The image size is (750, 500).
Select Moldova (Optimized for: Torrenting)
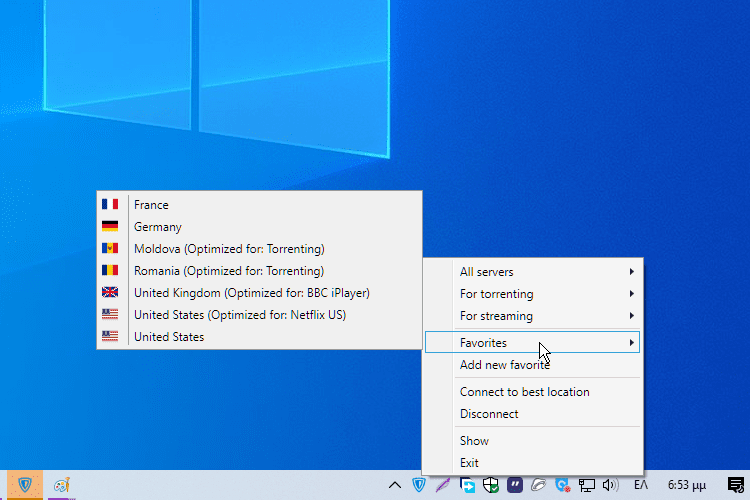point(259,249)
